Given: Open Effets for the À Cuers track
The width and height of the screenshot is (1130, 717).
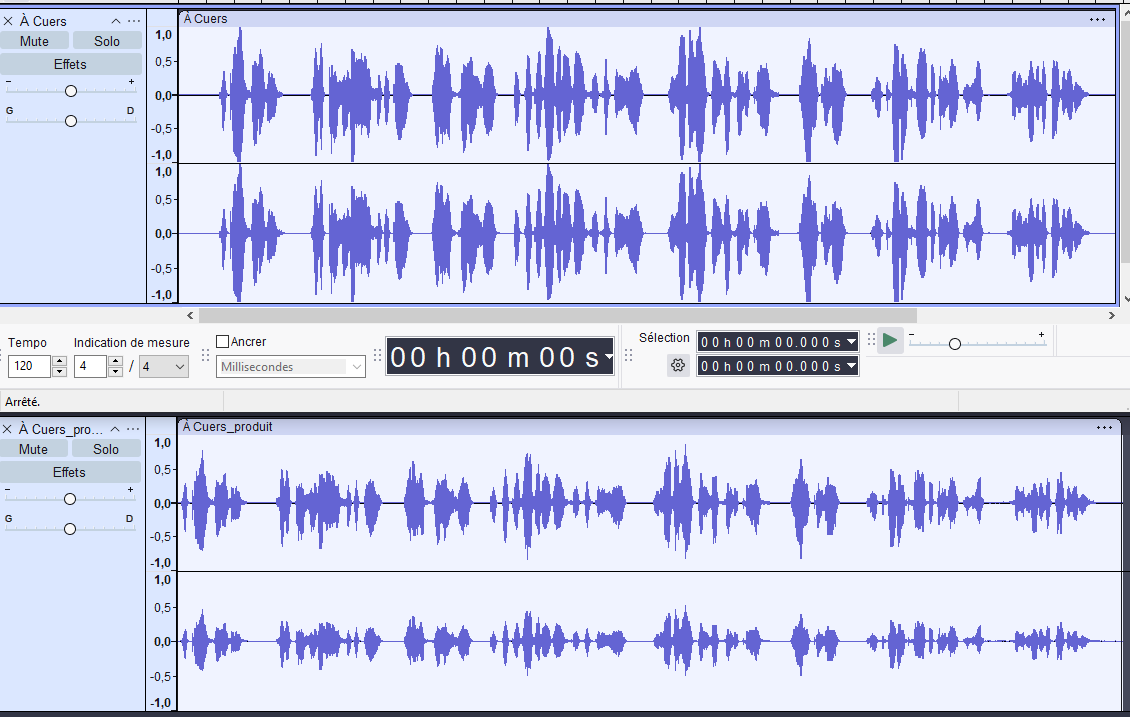Looking at the screenshot, I should (x=70, y=64).
